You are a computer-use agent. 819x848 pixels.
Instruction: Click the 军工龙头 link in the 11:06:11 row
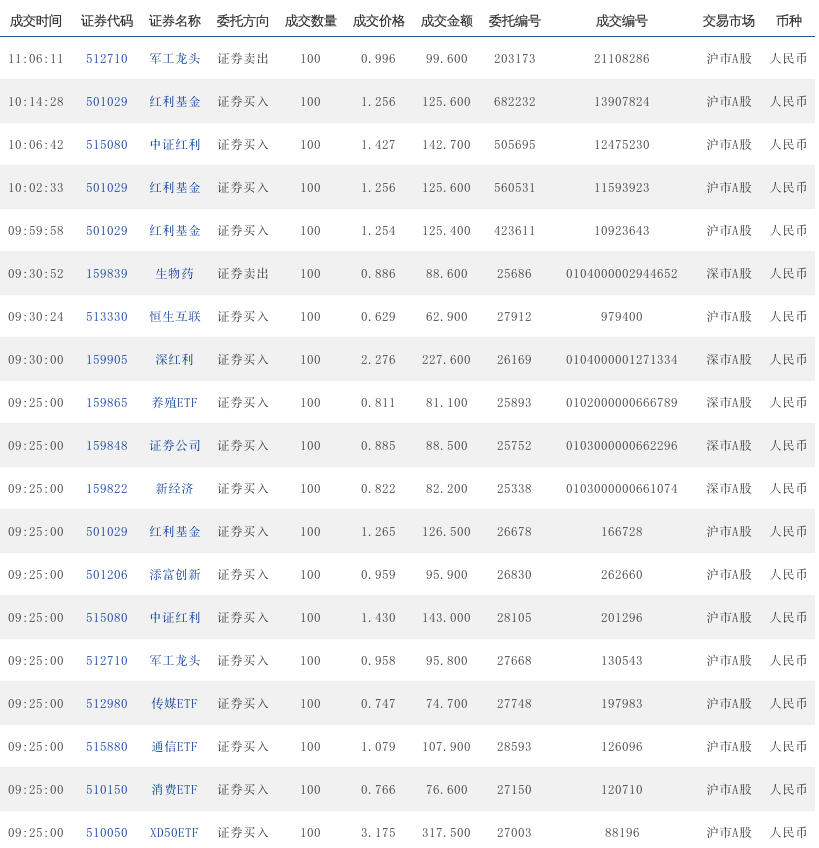tap(175, 59)
